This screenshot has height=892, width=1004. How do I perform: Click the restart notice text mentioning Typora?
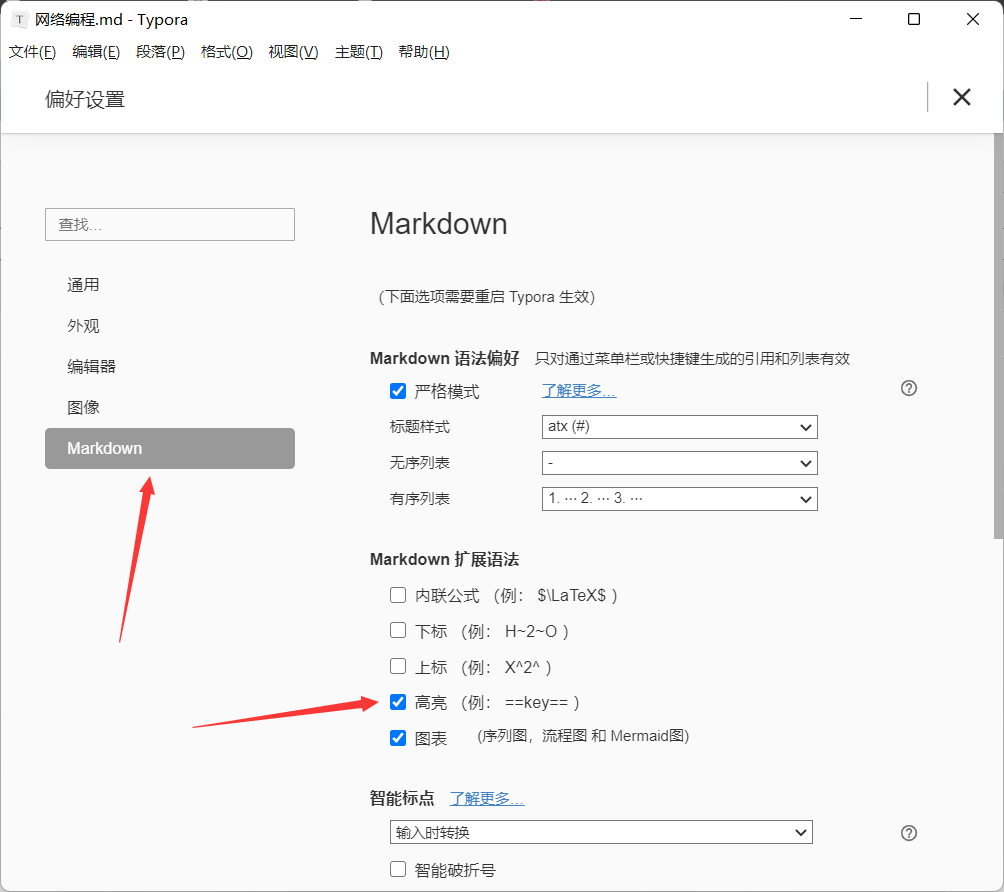pyautogui.click(x=487, y=297)
